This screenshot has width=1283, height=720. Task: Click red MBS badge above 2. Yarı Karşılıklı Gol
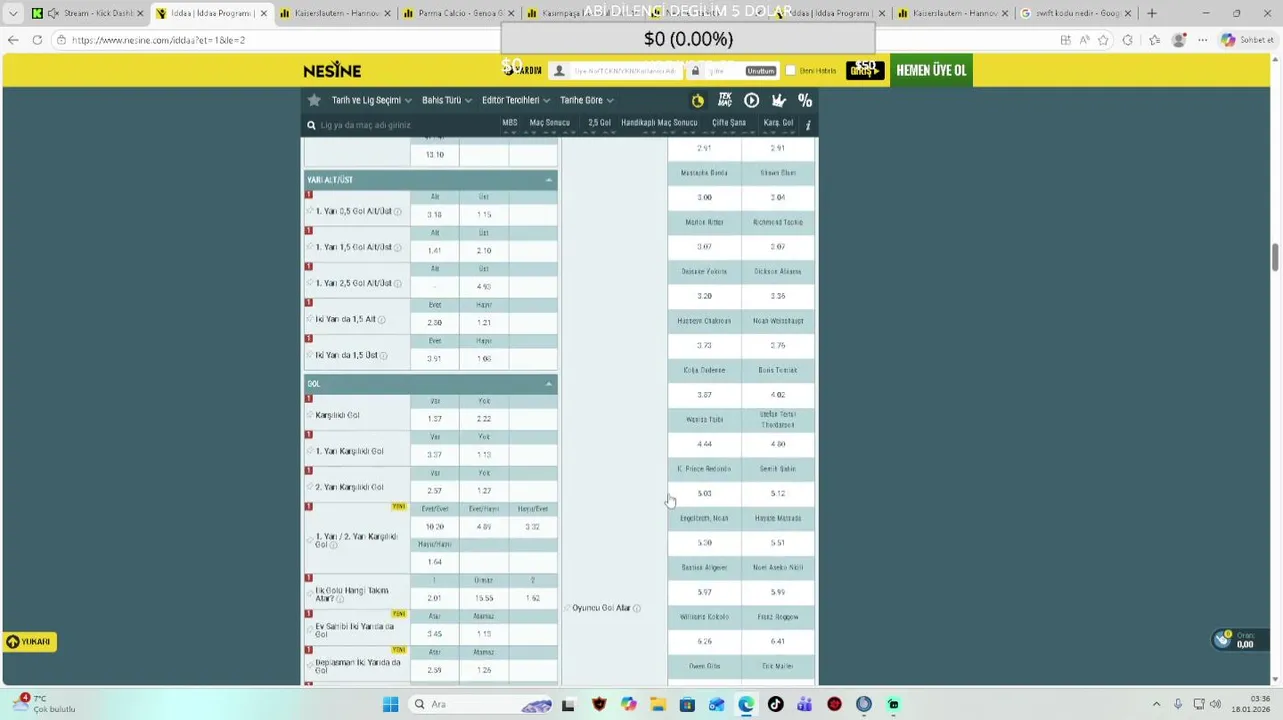coord(309,470)
